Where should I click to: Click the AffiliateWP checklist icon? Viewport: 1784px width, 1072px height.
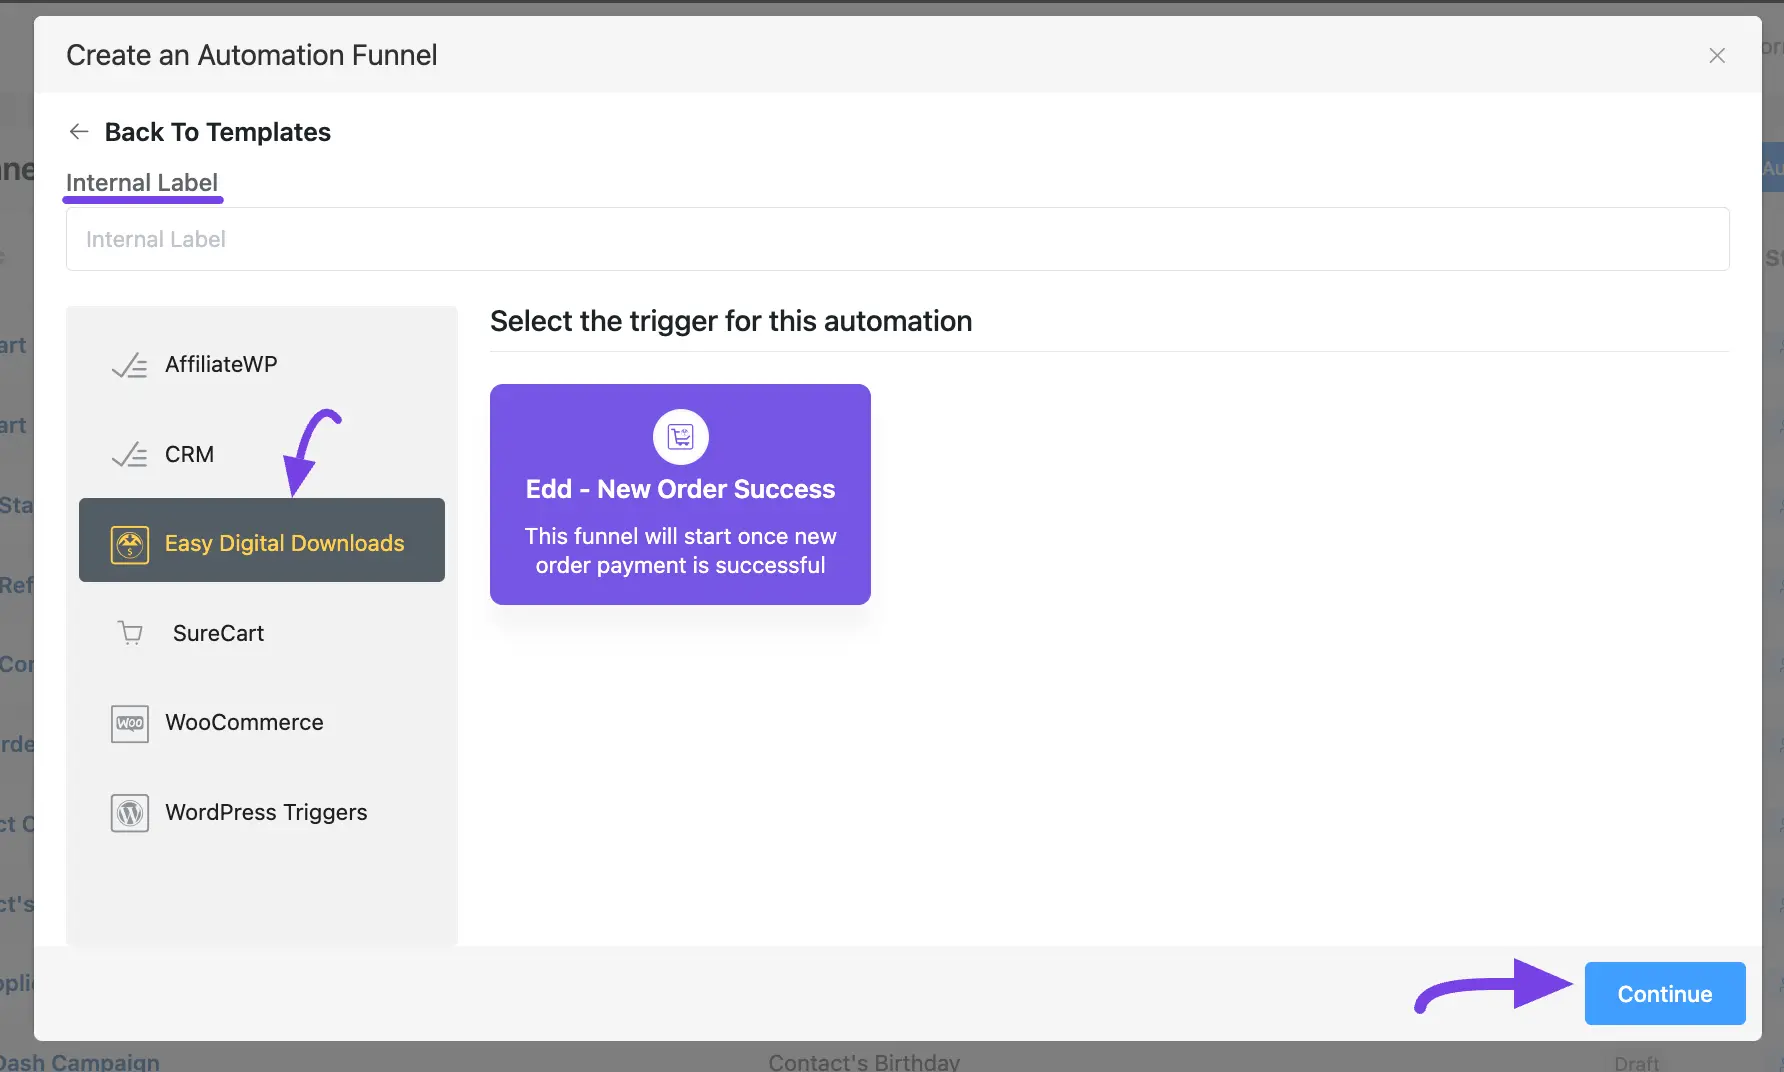click(x=129, y=365)
